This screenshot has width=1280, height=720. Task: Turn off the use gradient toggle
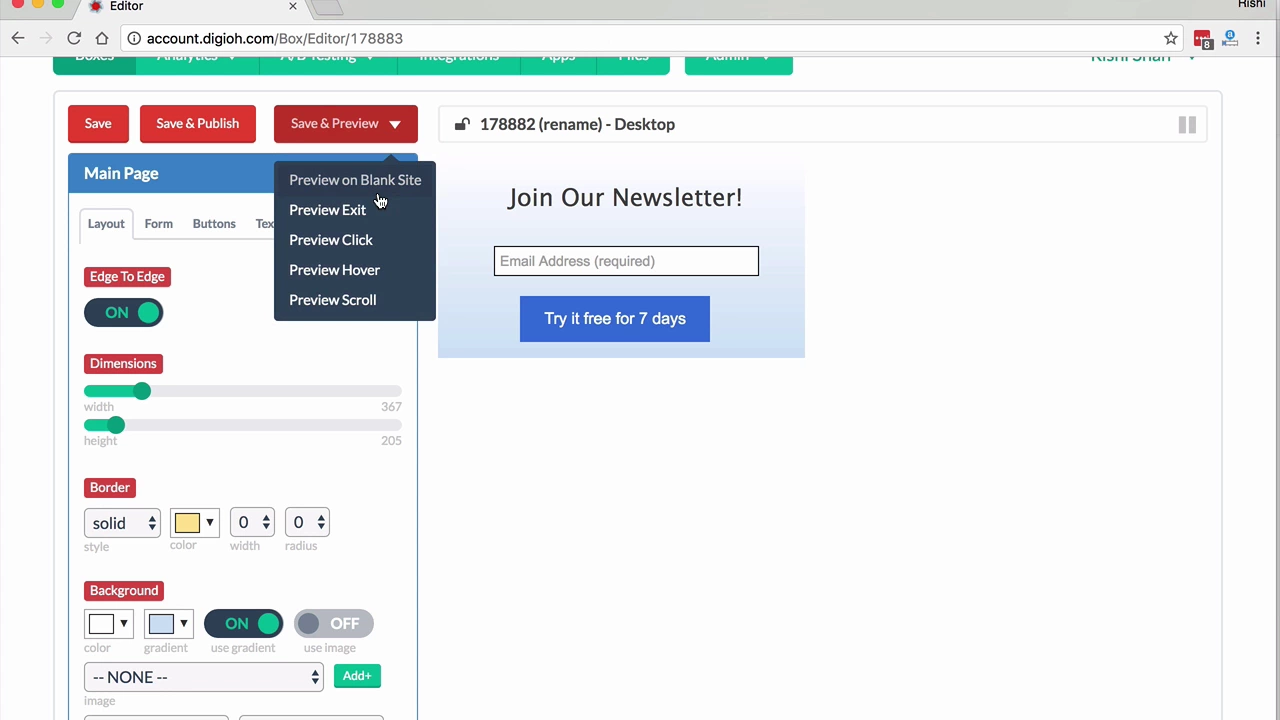243,624
